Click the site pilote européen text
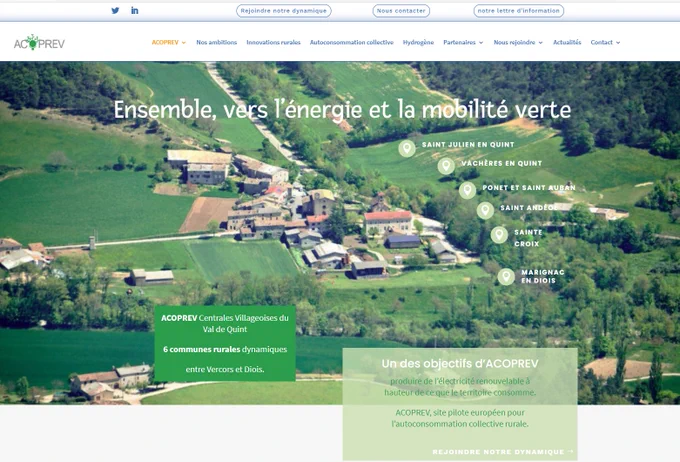Screen dimensions: 680x462 tap(460, 418)
